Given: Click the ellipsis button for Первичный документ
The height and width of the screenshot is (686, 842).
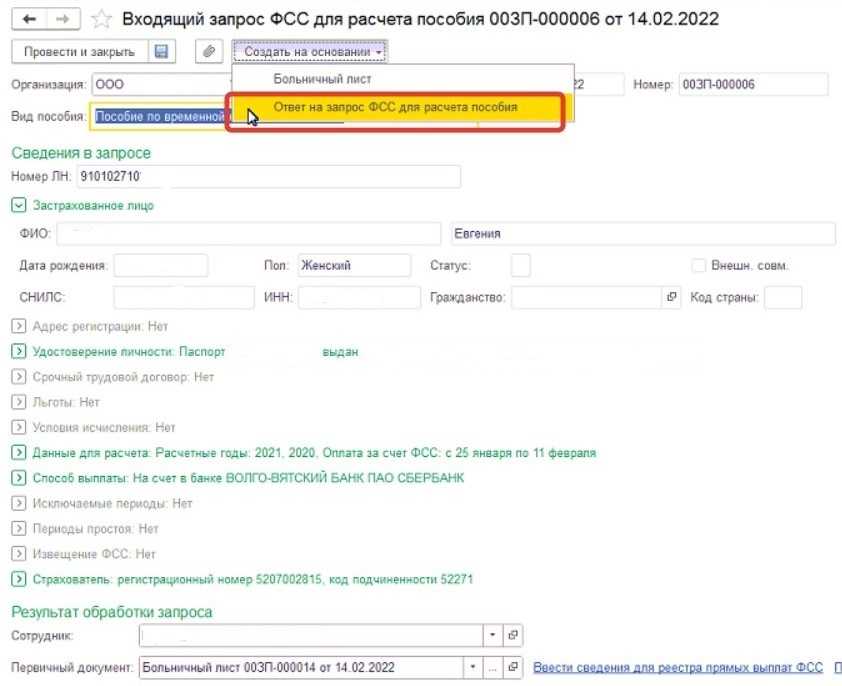Looking at the screenshot, I should tap(492, 667).
